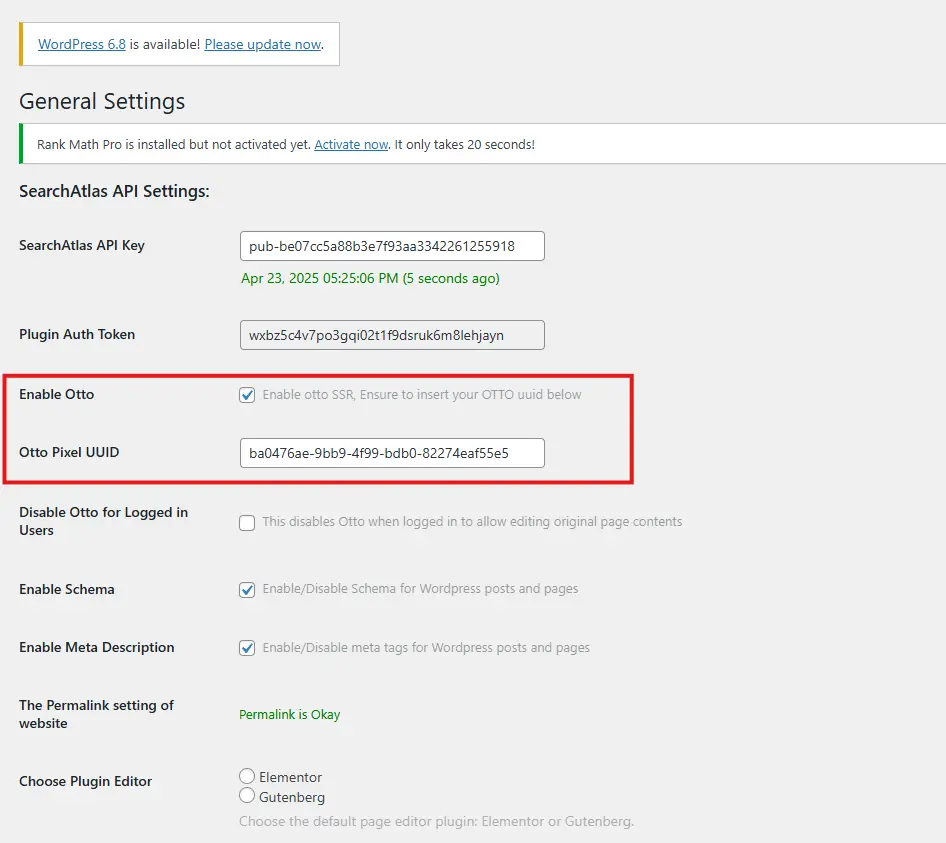Click the General Settings page heading
This screenshot has width=946, height=843.
(x=102, y=102)
